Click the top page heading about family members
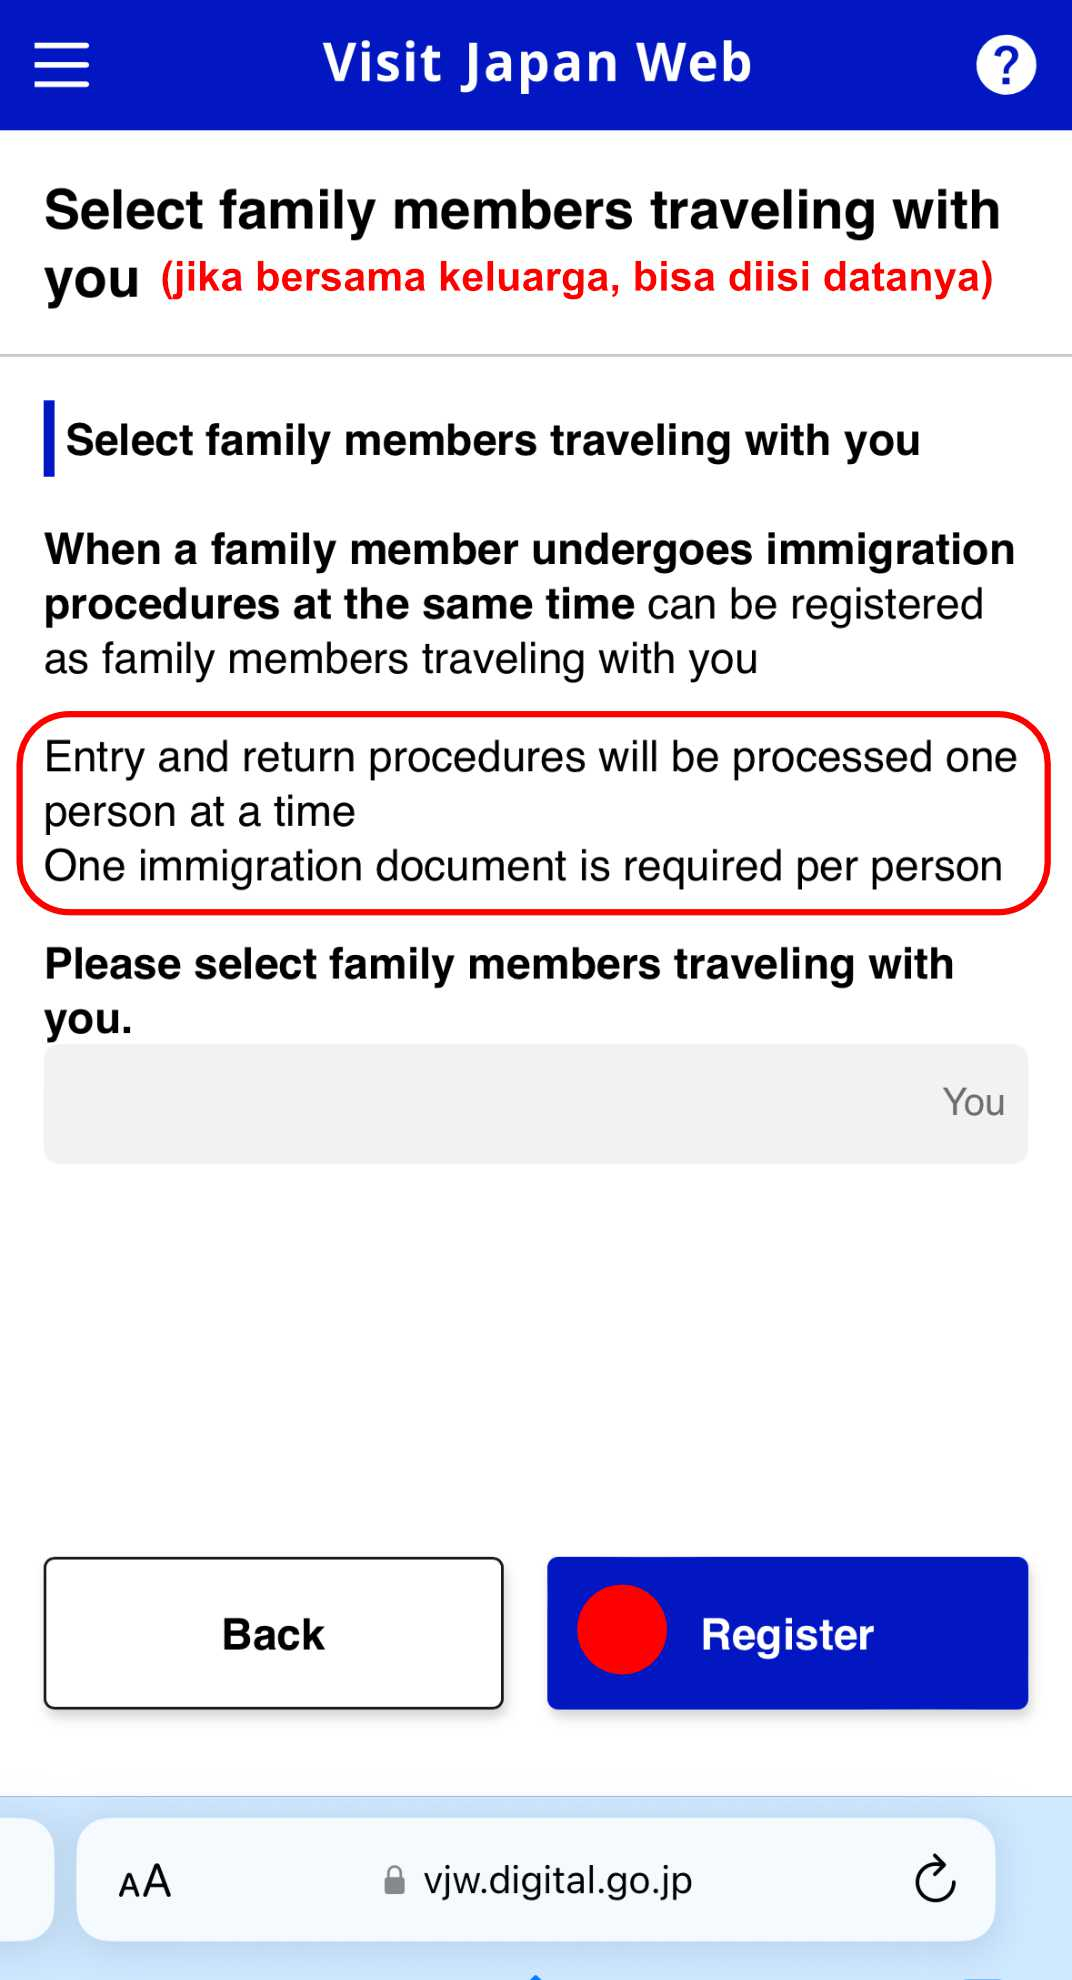This screenshot has width=1072, height=1980. click(x=522, y=244)
